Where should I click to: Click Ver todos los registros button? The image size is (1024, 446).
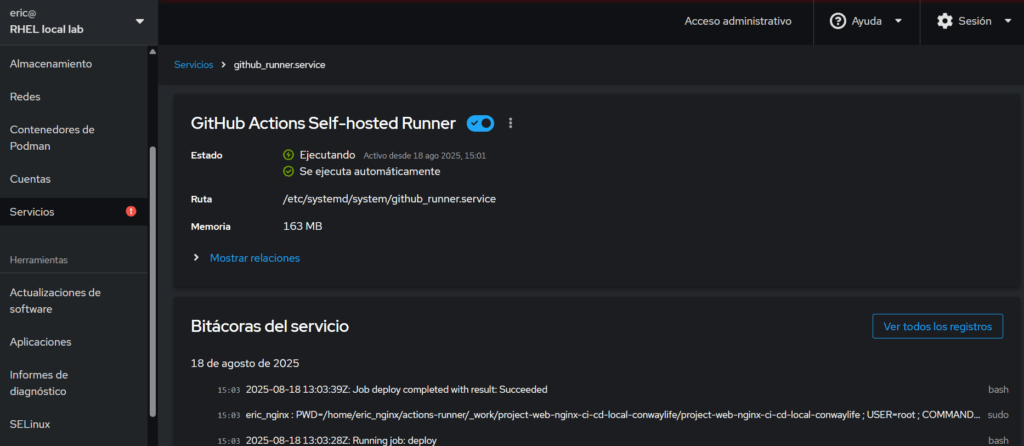937,326
